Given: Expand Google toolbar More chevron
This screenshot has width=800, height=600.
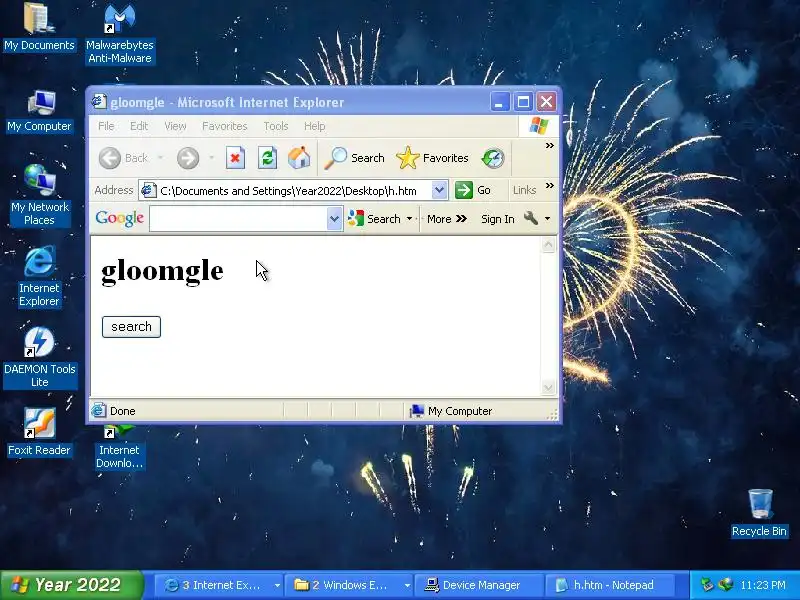Looking at the screenshot, I should (x=447, y=219).
